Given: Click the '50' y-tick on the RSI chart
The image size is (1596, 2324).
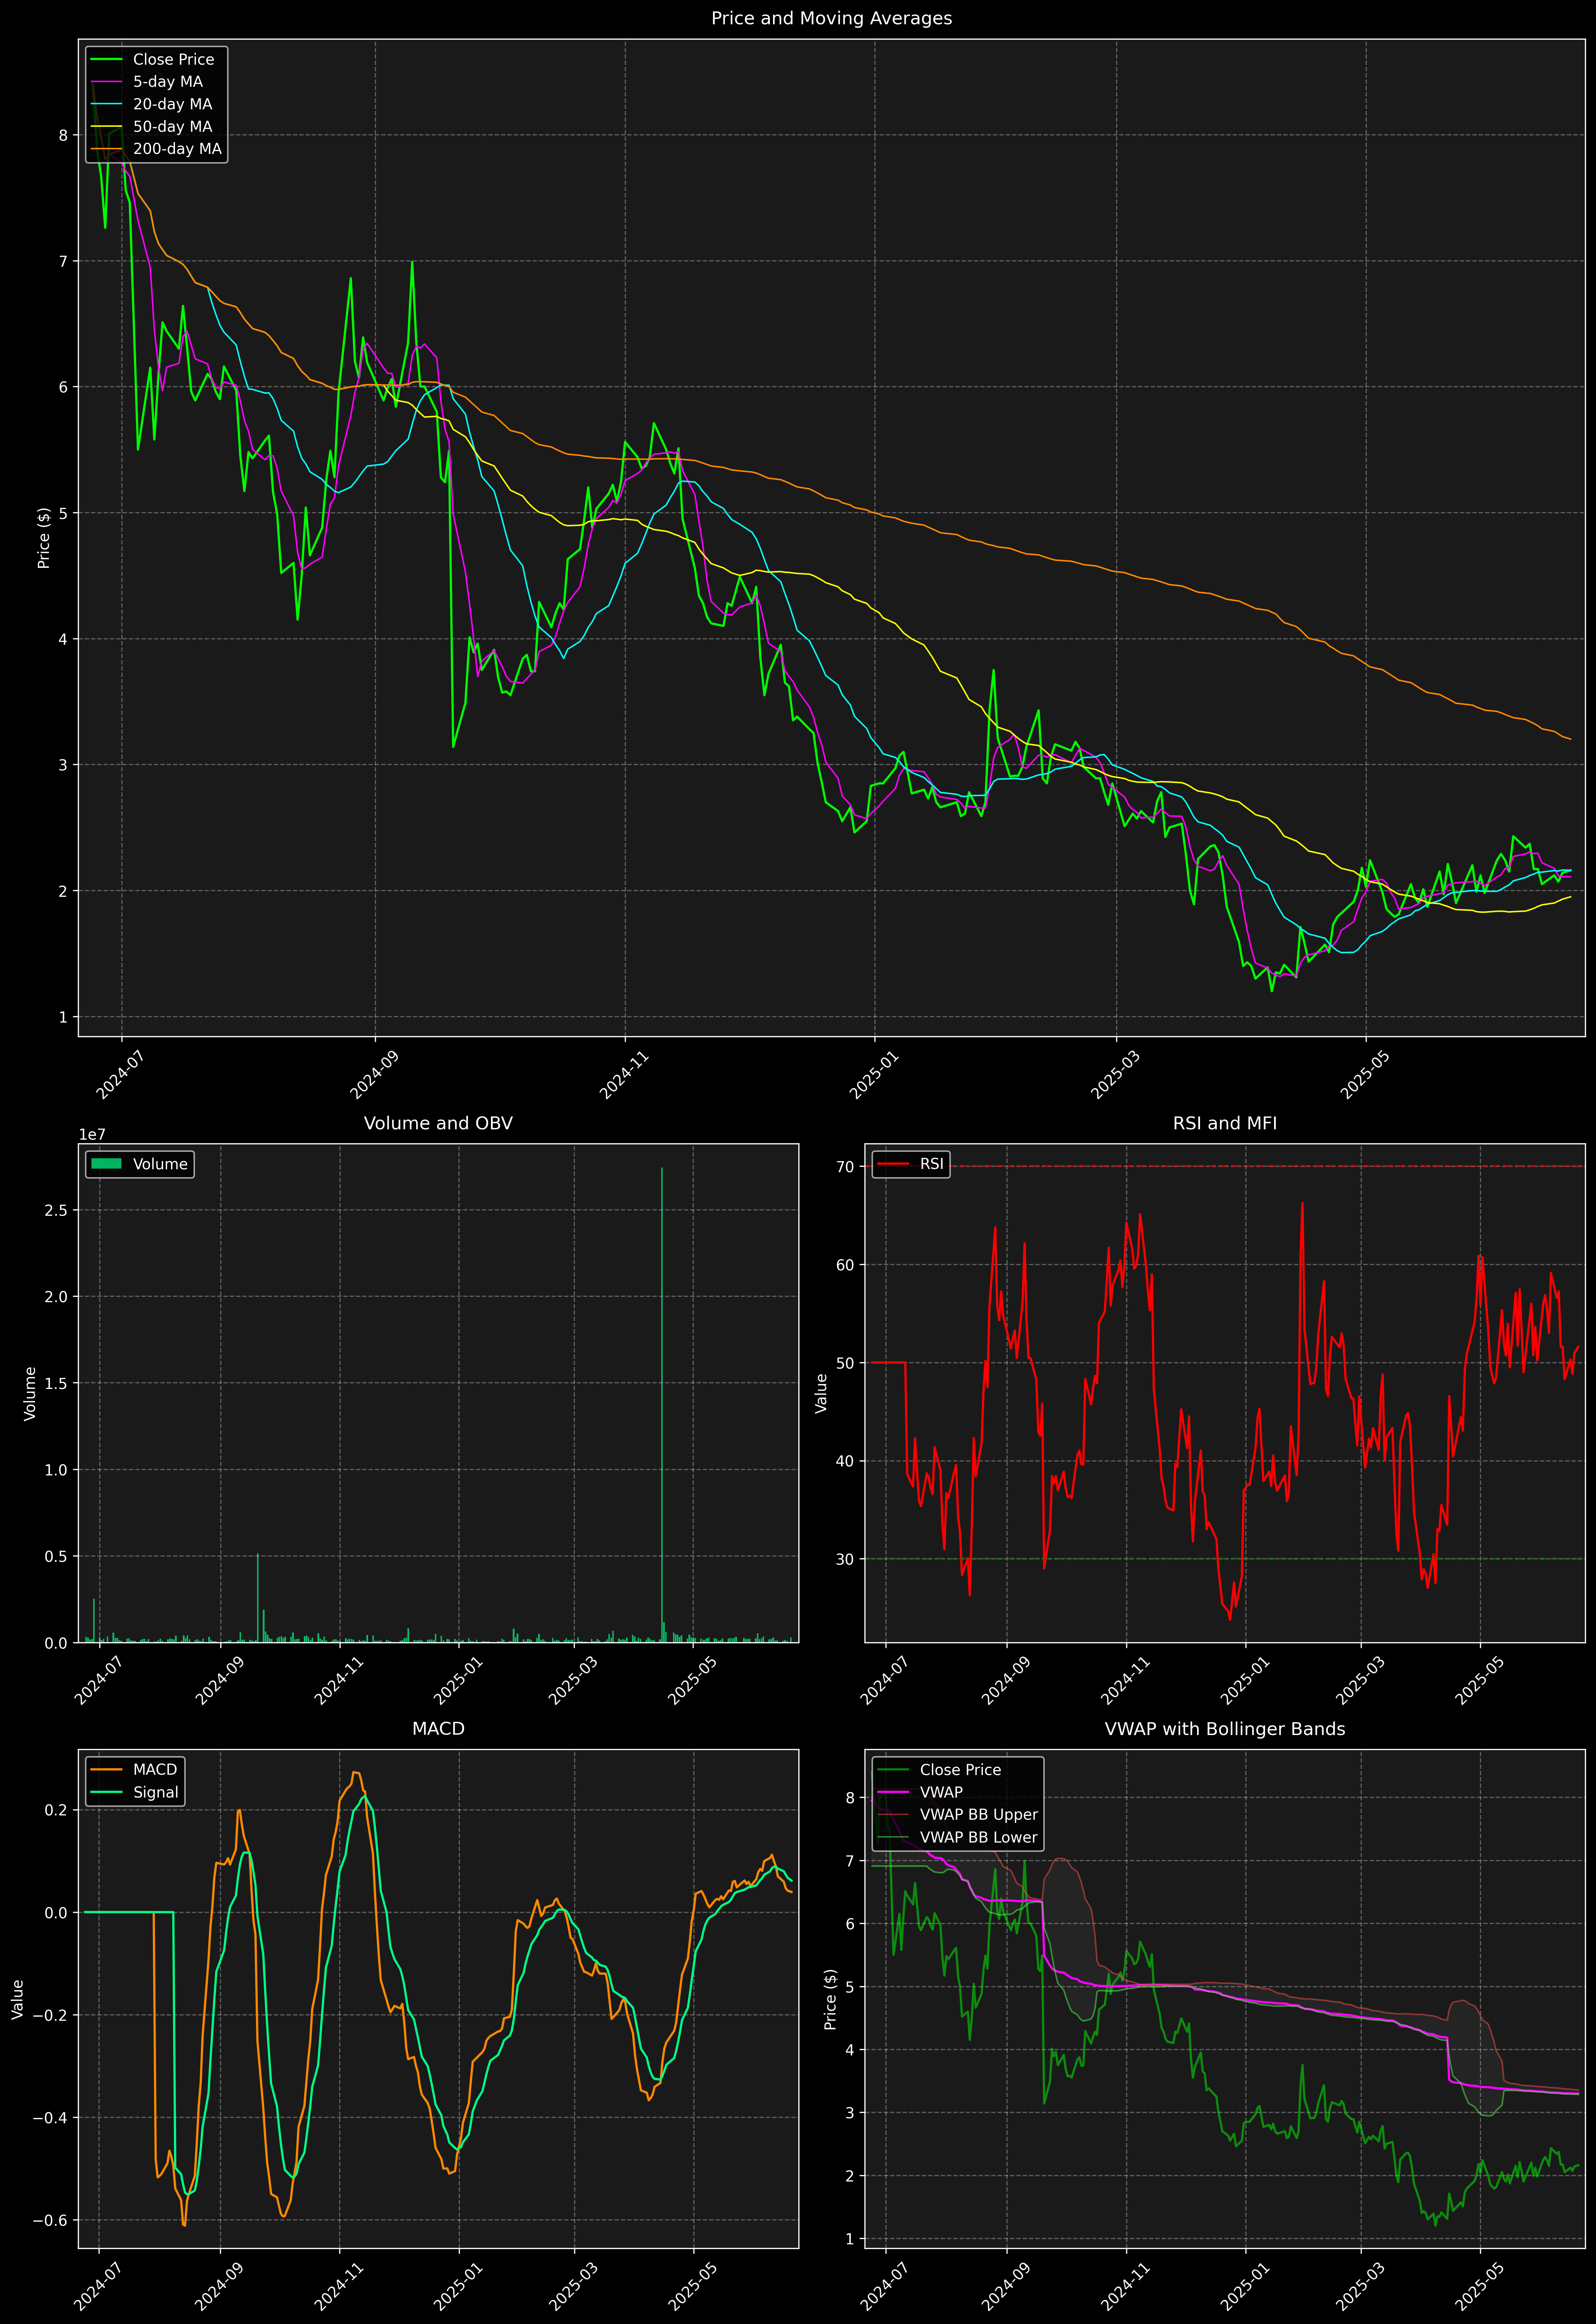Looking at the screenshot, I should (x=846, y=1363).
